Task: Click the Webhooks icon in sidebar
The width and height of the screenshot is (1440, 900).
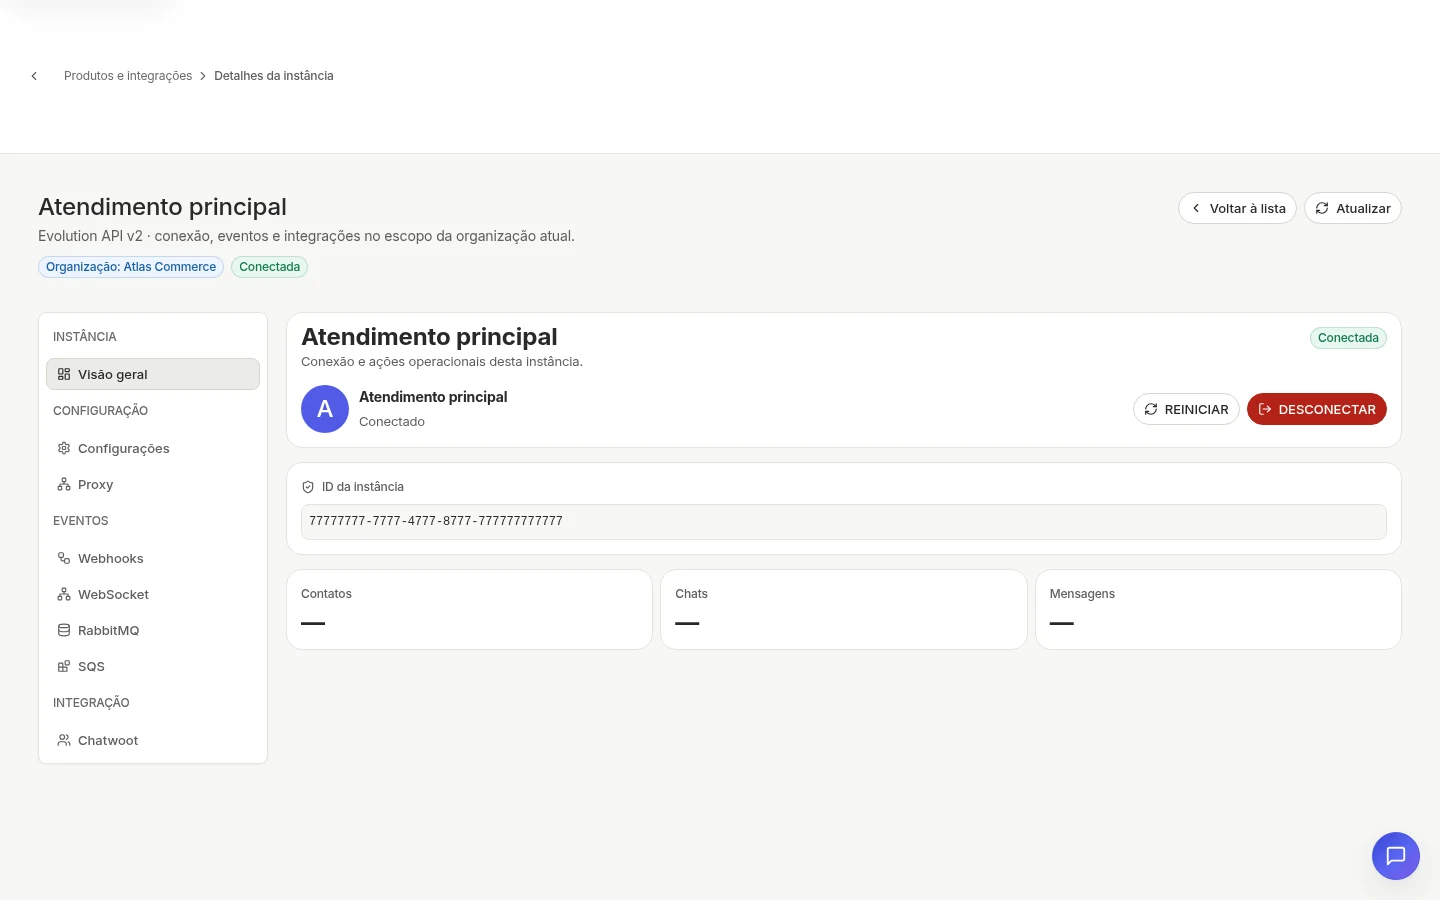Action: tap(64, 558)
